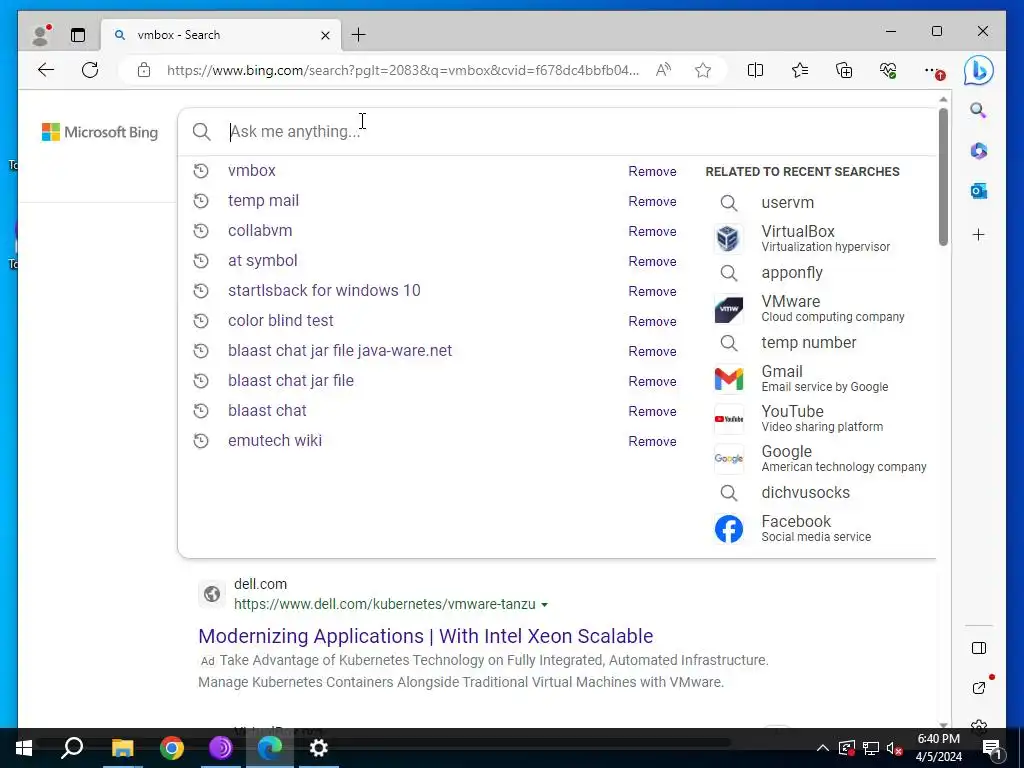Open the Edge profile icon
Image resolution: width=1024 pixels, height=768 pixels.
tap(41, 35)
